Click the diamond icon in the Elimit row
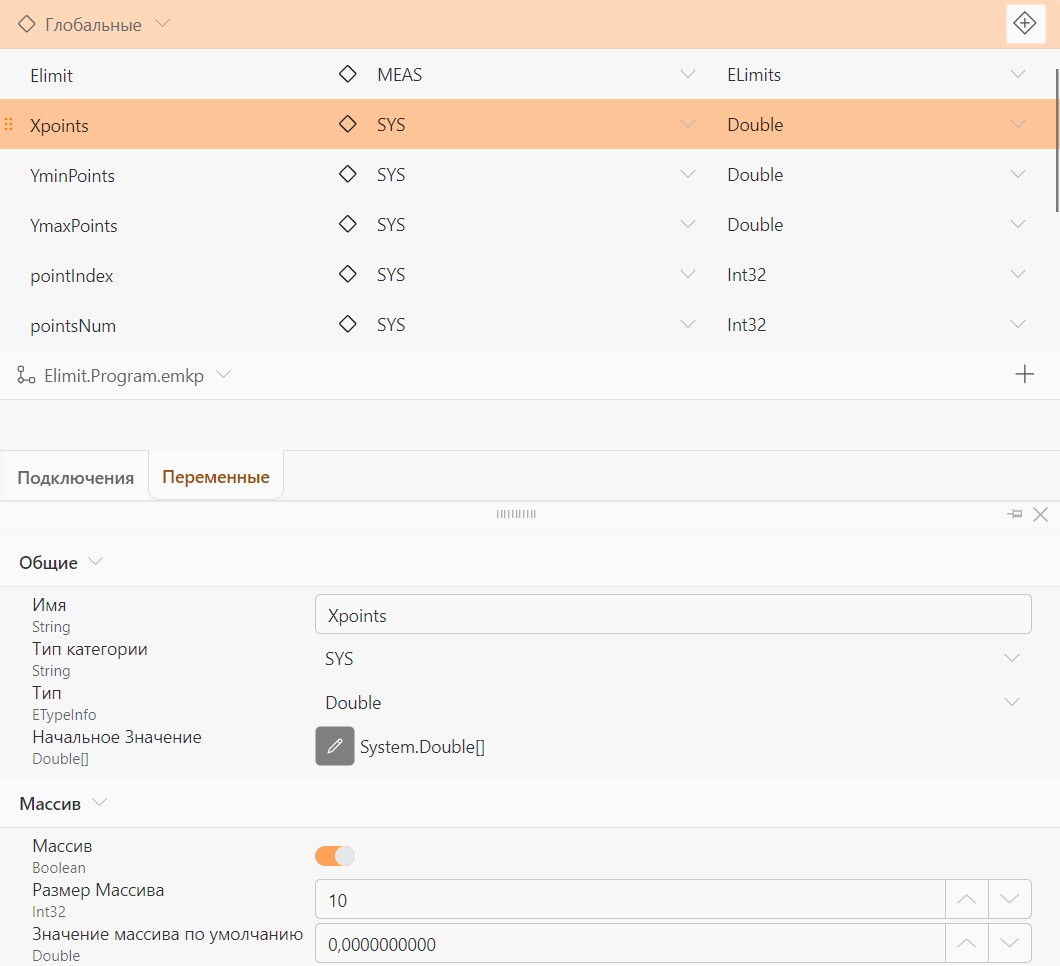Image resolution: width=1060 pixels, height=966 pixels. point(347,74)
